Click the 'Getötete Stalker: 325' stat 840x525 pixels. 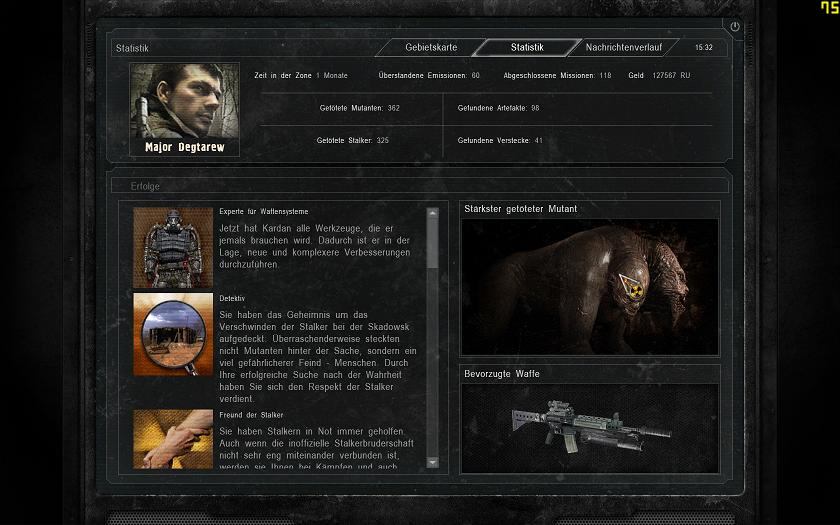tap(352, 140)
